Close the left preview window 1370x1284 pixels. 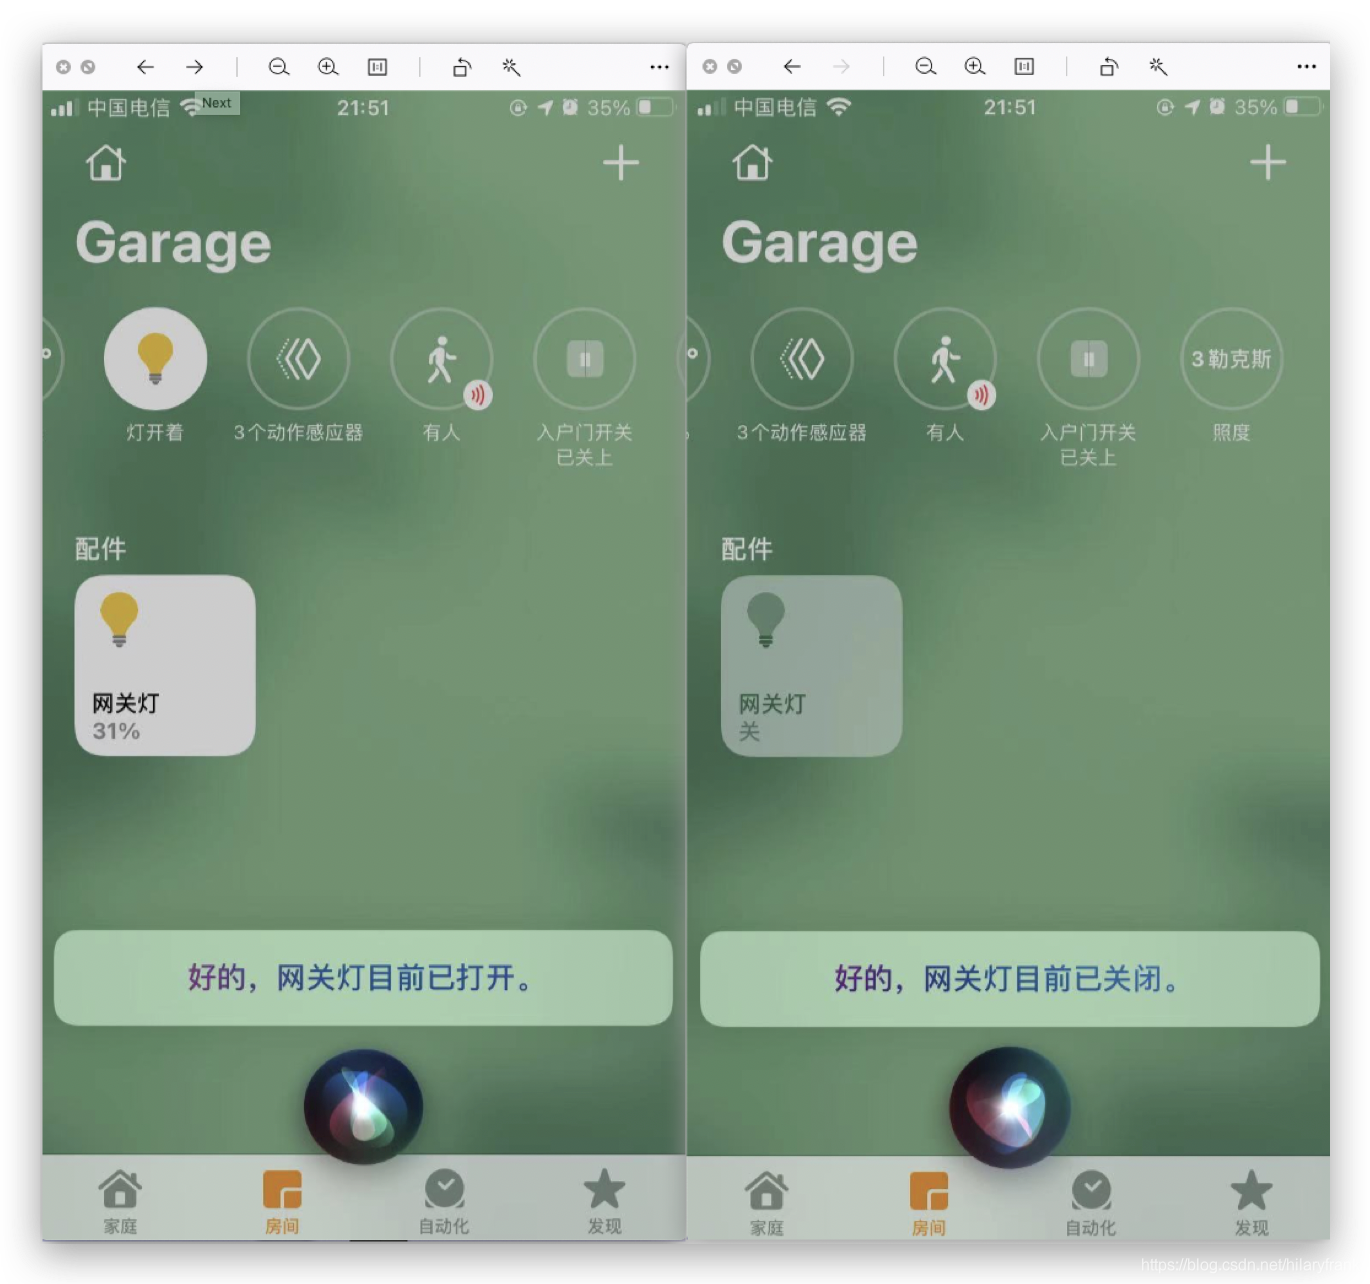(63, 67)
